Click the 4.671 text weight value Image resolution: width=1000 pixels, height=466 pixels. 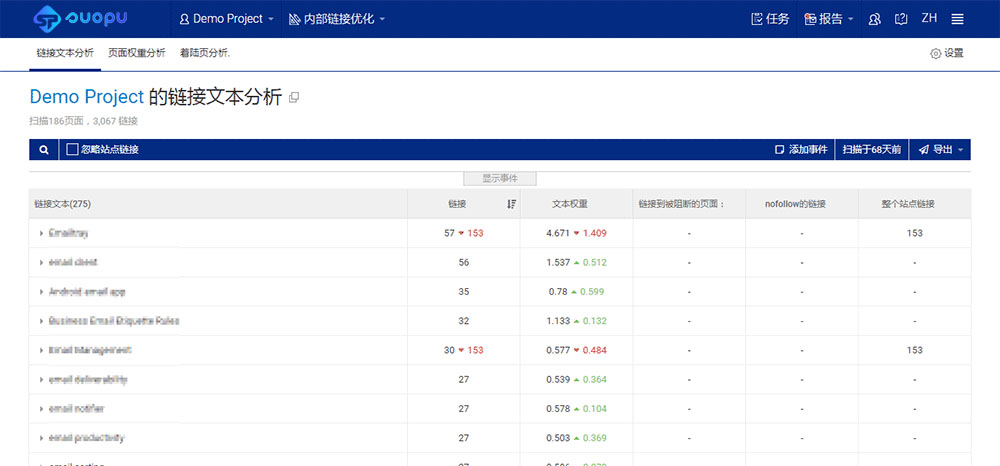558,233
